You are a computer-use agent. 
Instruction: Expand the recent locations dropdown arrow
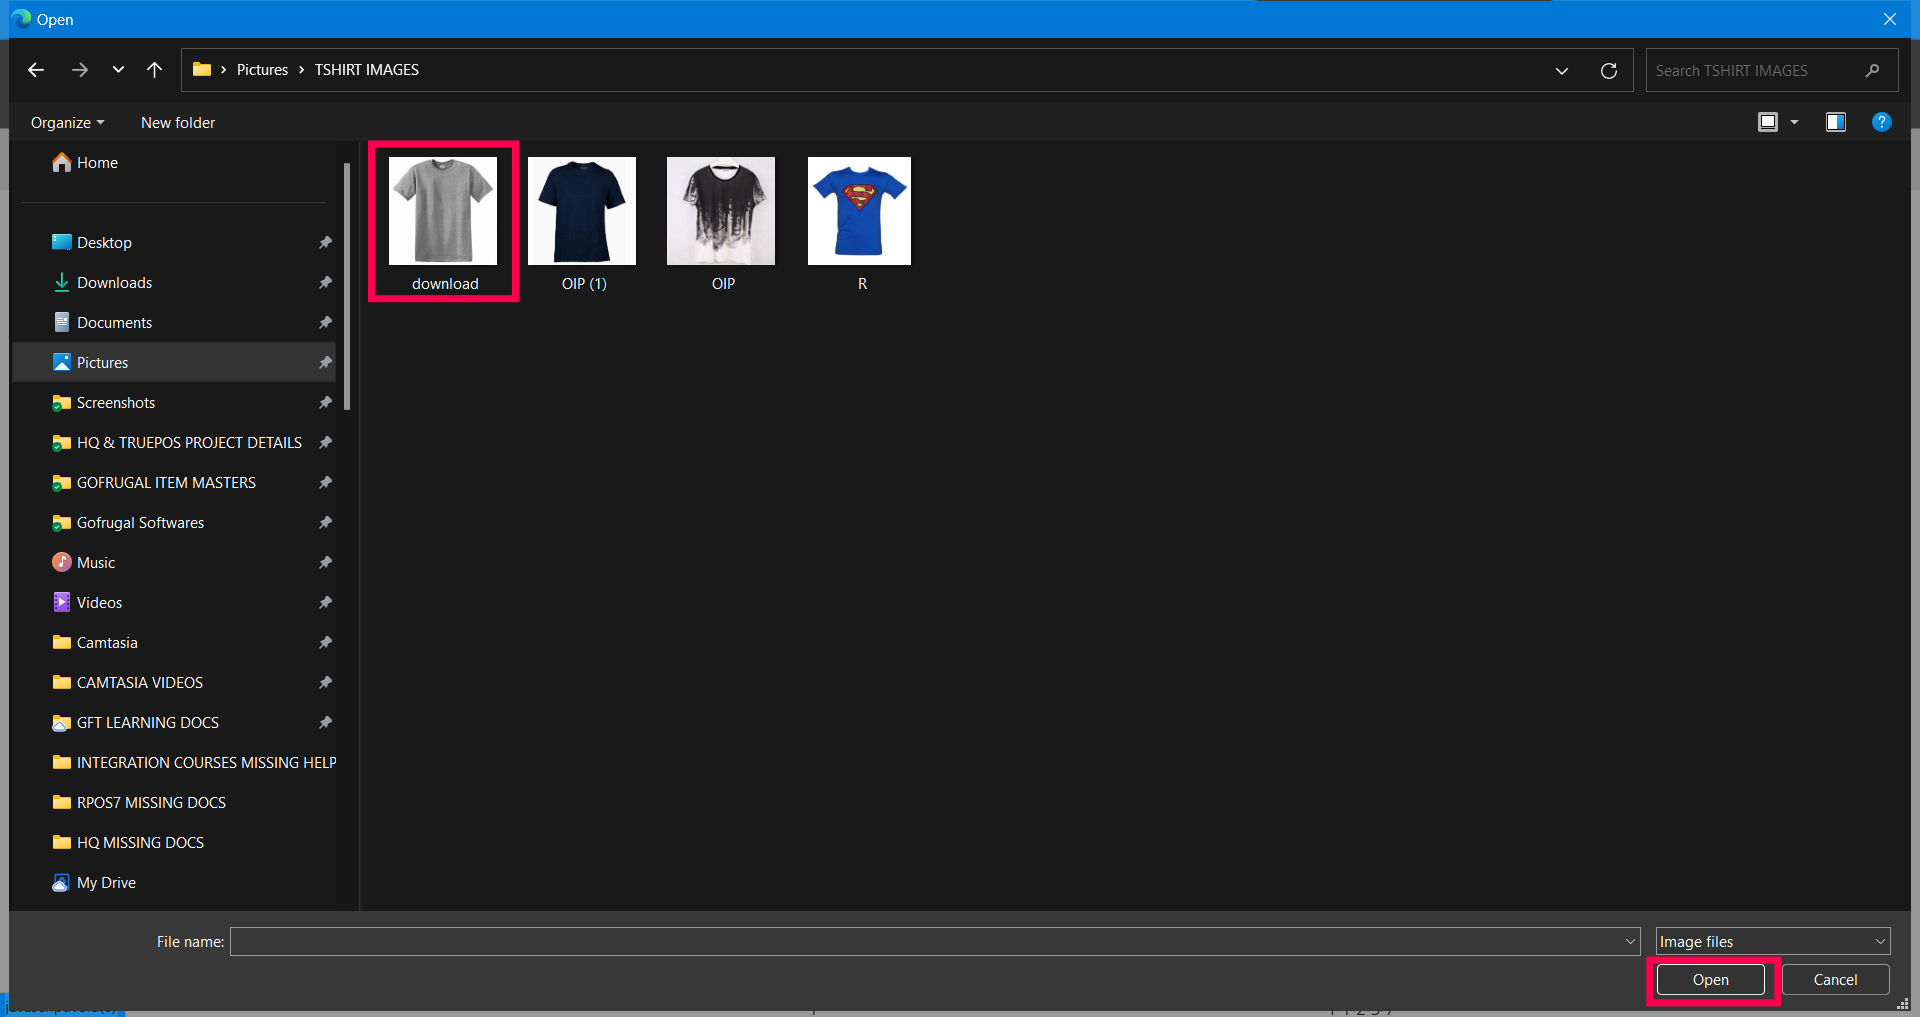[118, 70]
